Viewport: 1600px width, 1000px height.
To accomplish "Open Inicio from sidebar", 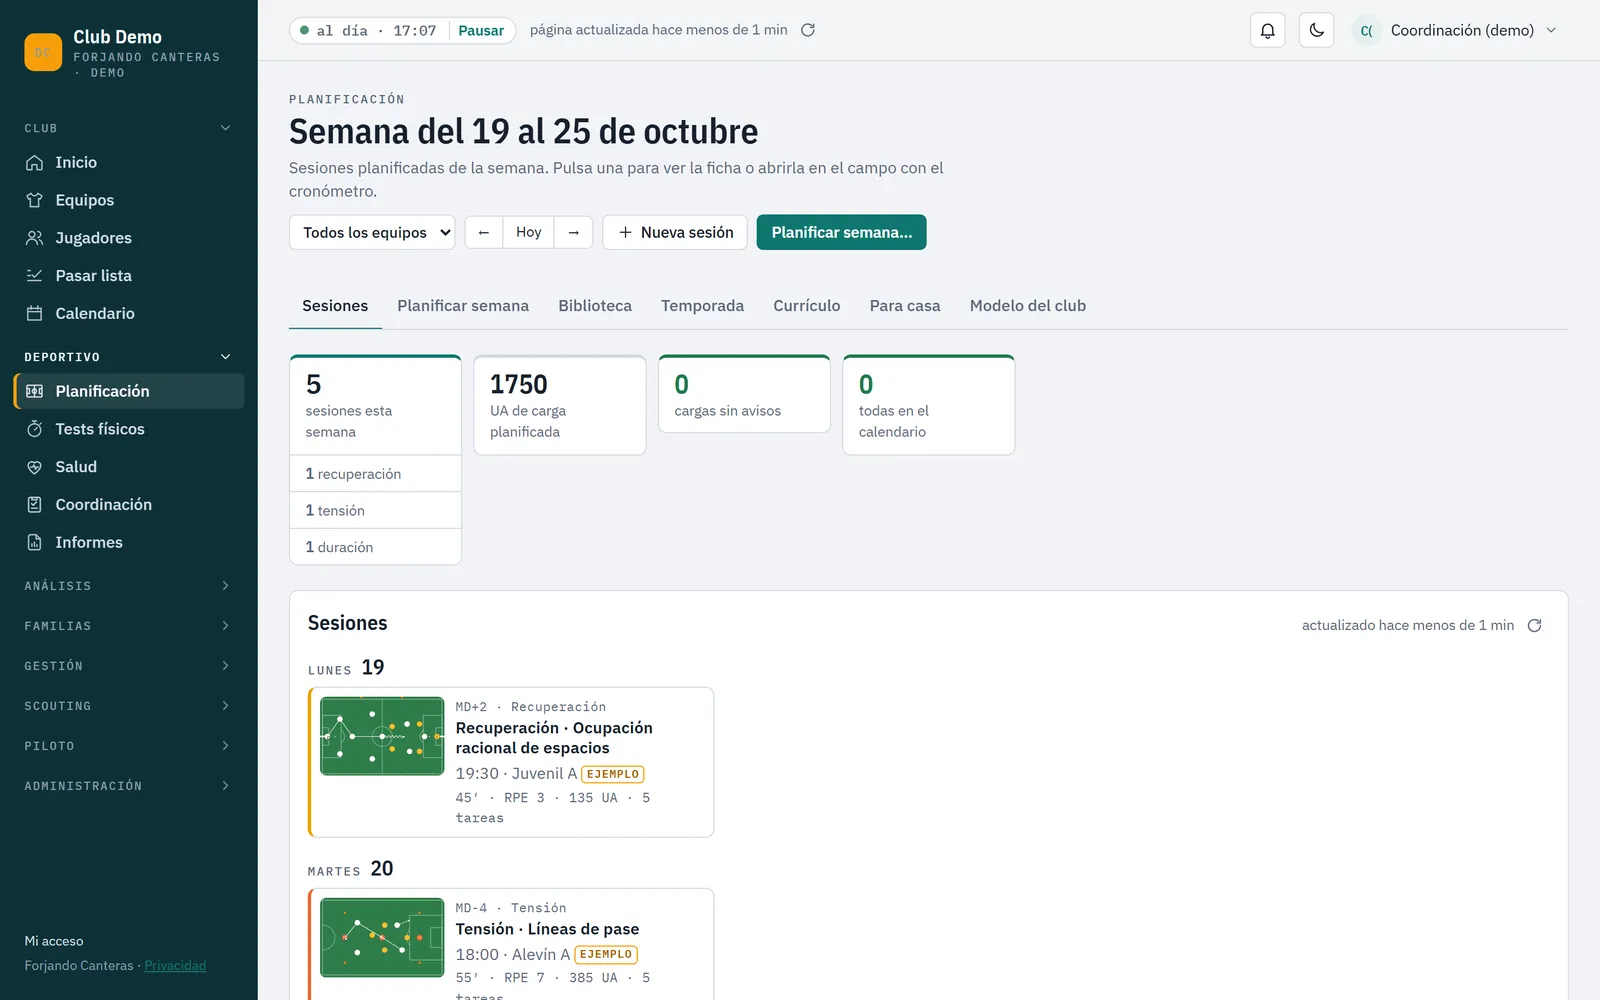I will (x=129, y=162).
